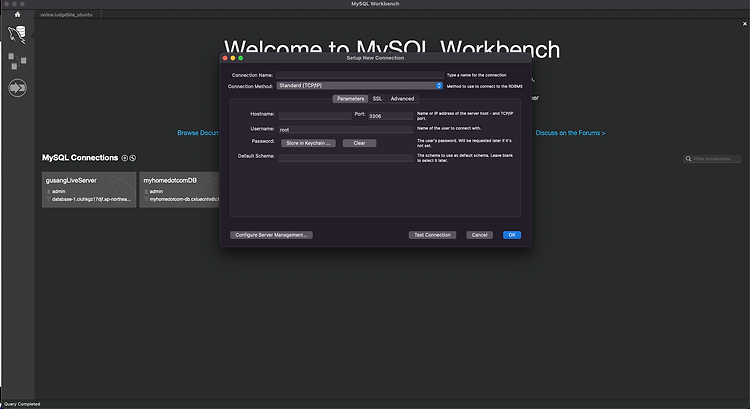Open Discuss on the Forums link
Viewport: 750px width, 409px height.
click(x=570, y=133)
